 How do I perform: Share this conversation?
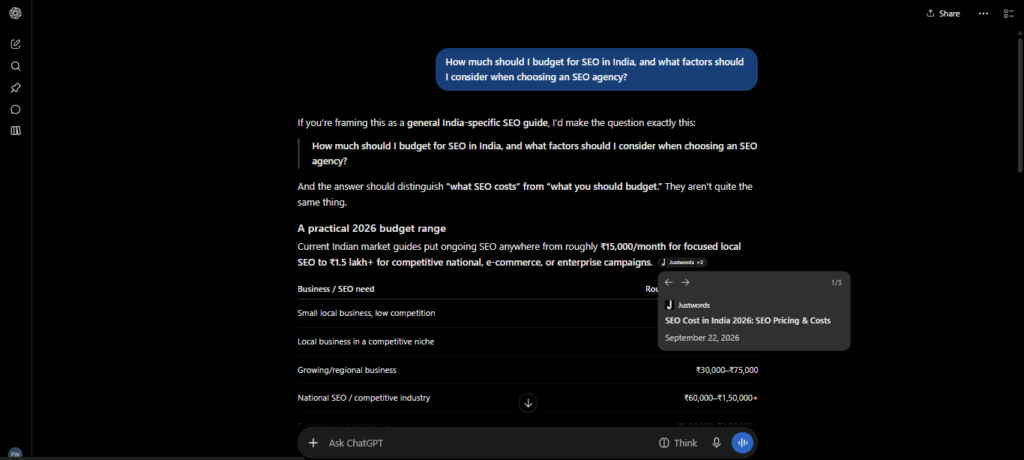click(943, 14)
